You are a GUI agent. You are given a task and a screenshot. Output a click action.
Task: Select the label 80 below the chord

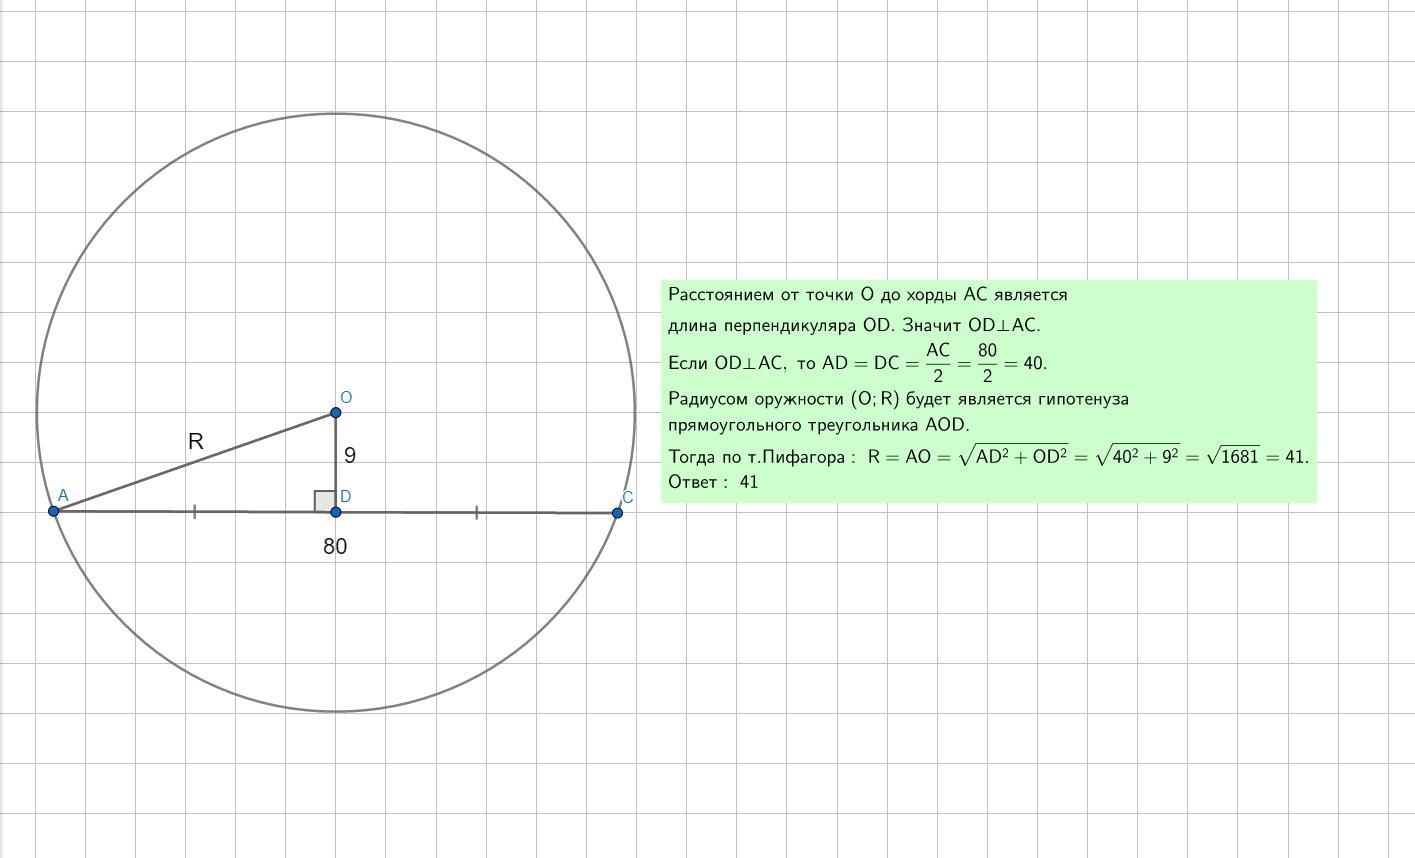click(x=335, y=546)
